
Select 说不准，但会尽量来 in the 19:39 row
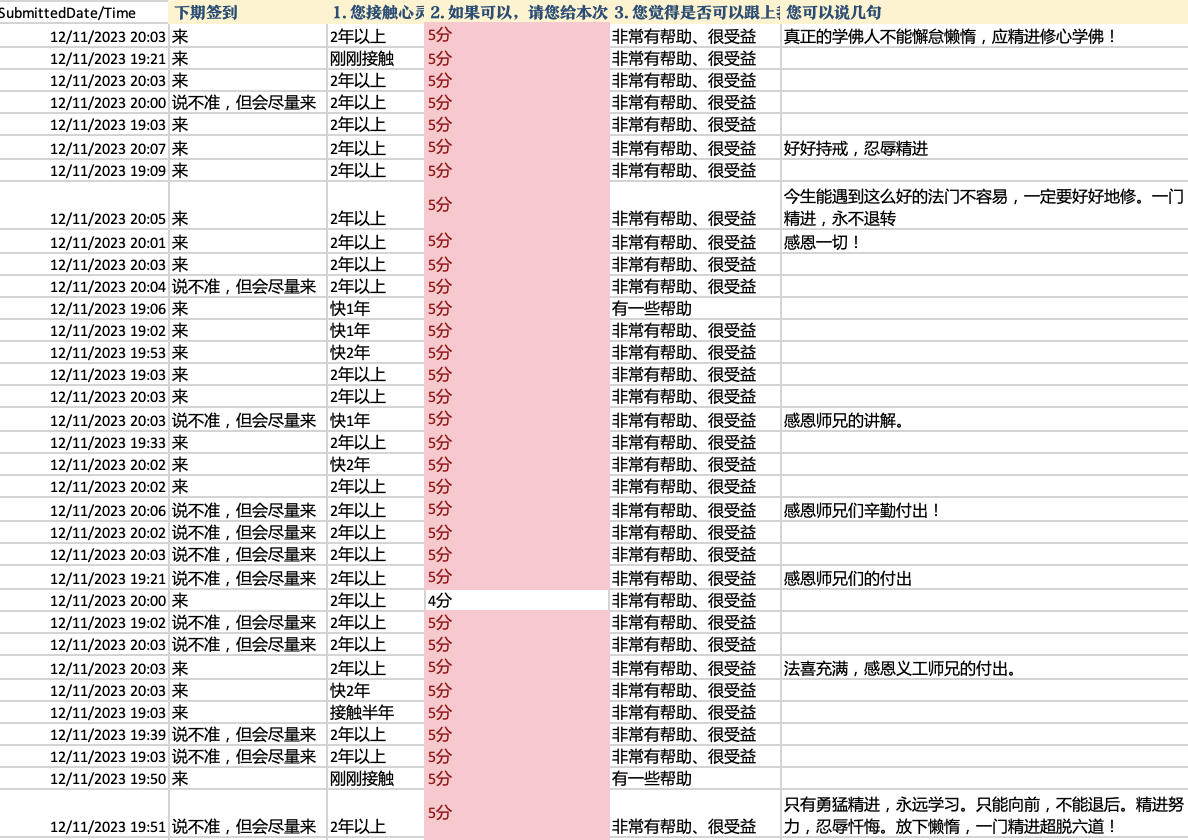[244, 735]
